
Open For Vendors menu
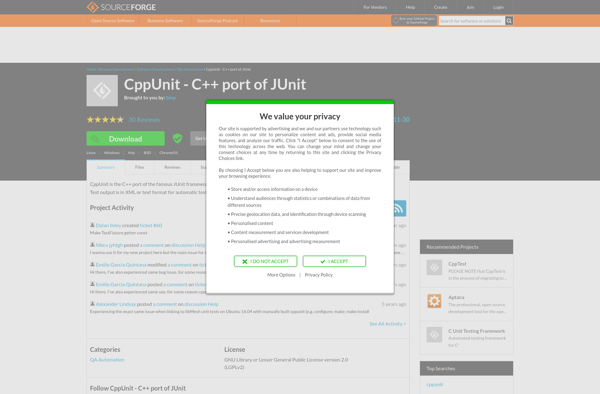tap(375, 7)
